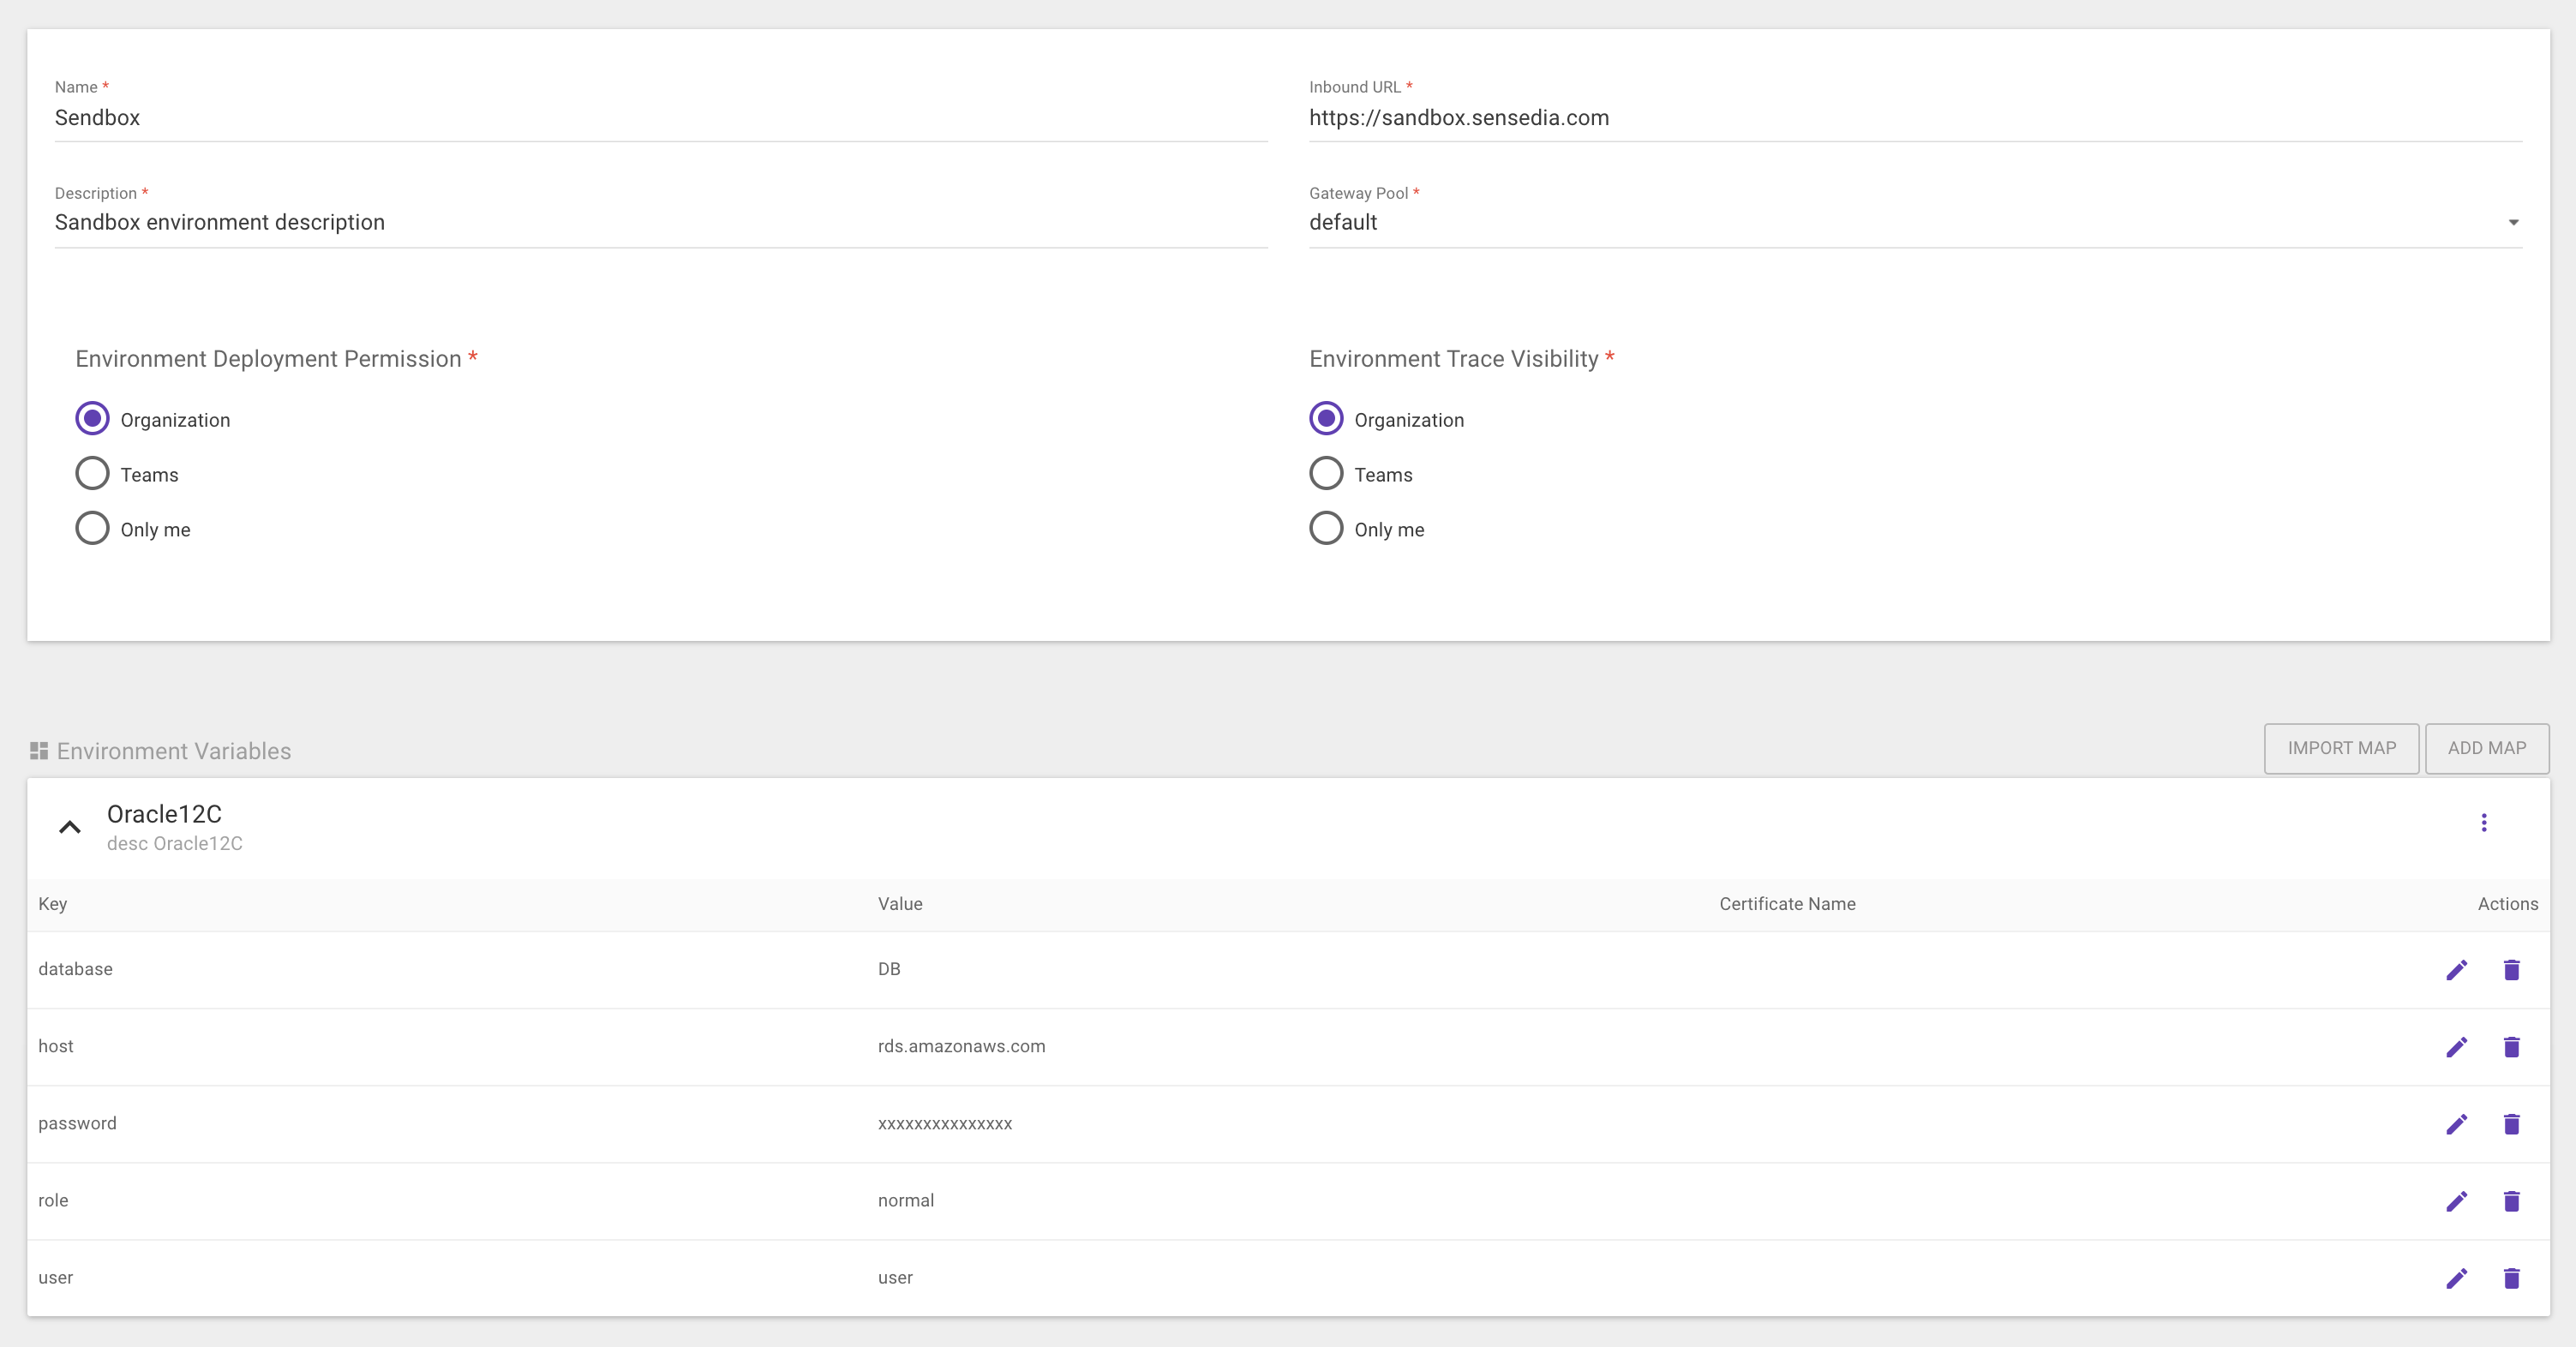Delete the password environment variable
2576x1347 pixels.
coord(2512,1124)
